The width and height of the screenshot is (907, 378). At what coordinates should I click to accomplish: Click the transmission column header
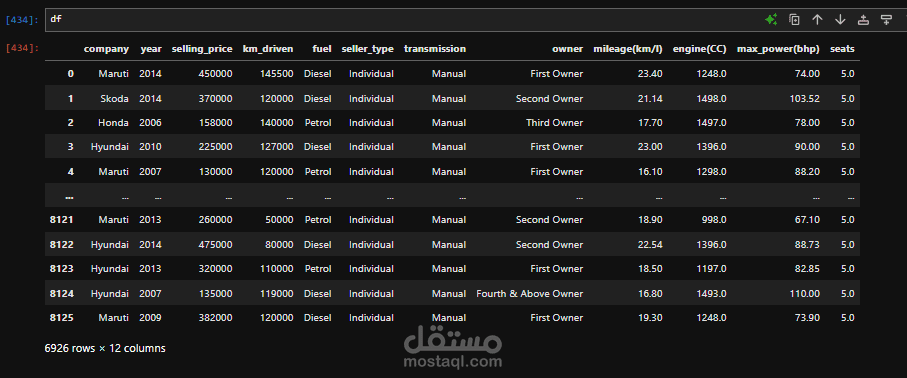434,49
